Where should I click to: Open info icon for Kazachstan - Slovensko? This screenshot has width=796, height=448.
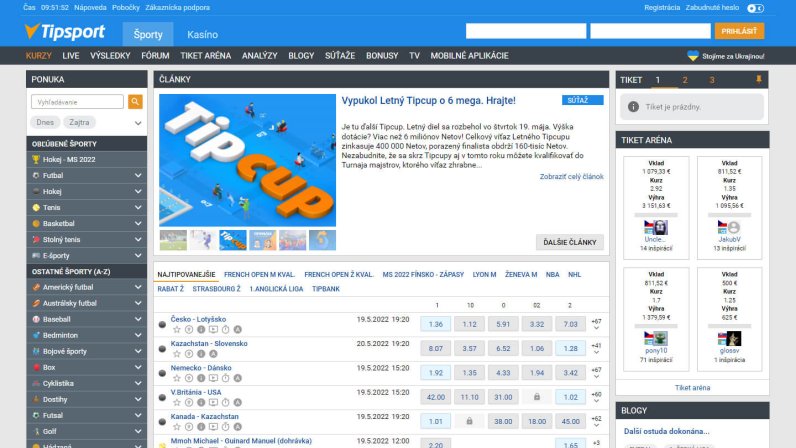click(201, 354)
